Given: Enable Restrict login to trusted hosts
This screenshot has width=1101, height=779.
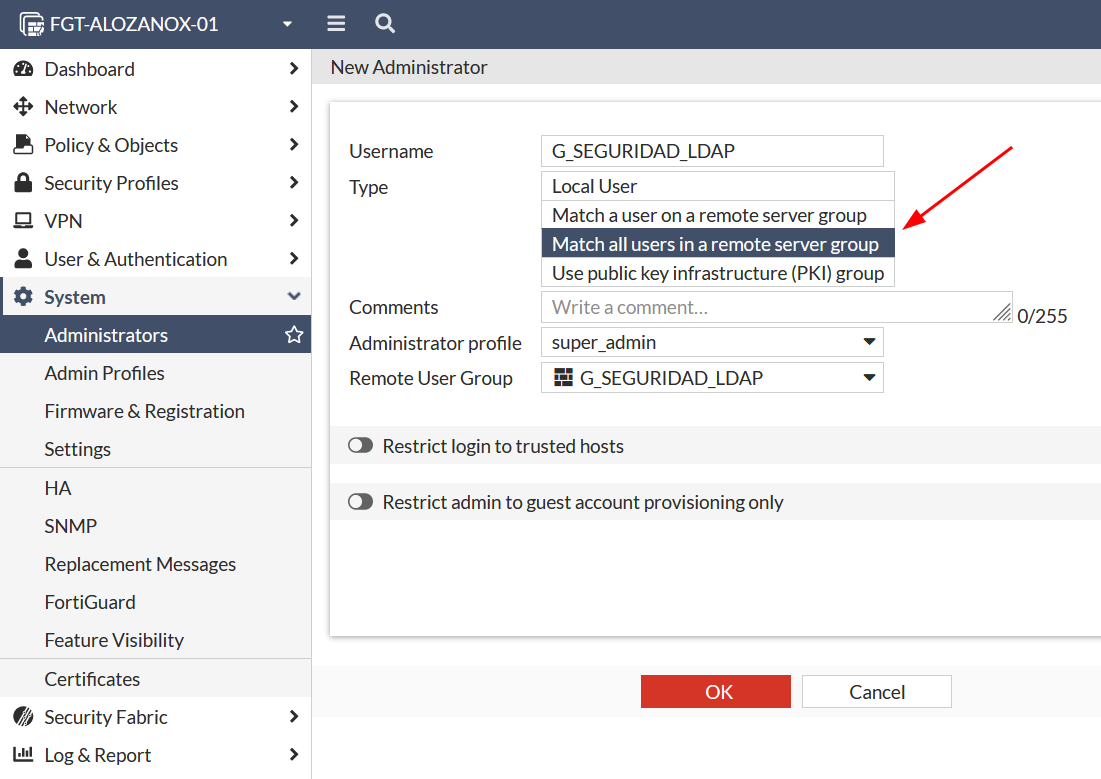Looking at the screenshot, I should (x=360, y=446).
